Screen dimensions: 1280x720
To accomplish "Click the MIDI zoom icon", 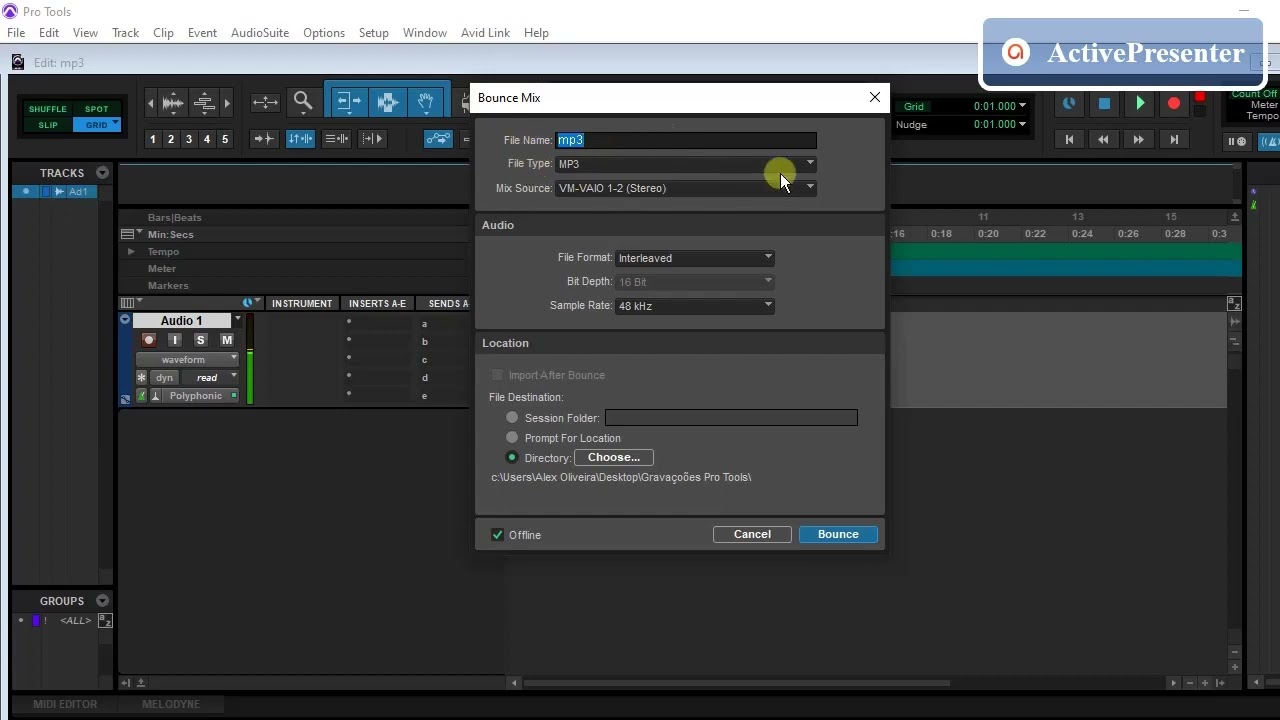I will point(204,102).
